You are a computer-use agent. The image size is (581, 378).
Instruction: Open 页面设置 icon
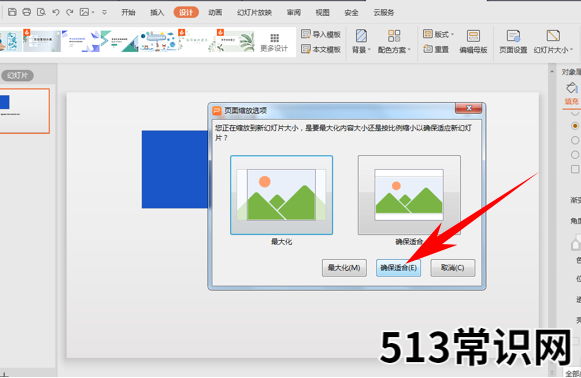(513, 36)
